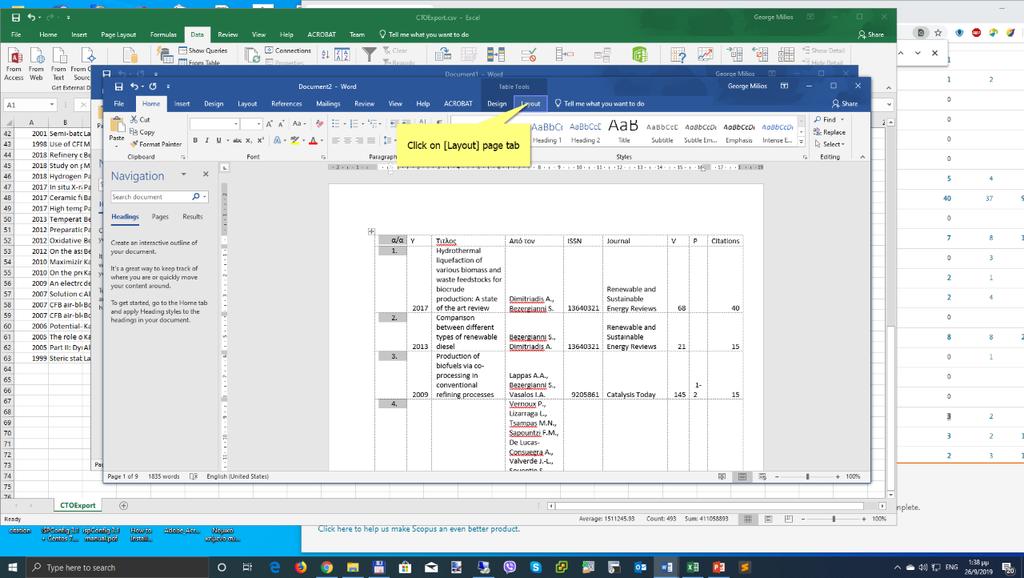
Task: Add a new sheet in Excel
Action: 123,506
